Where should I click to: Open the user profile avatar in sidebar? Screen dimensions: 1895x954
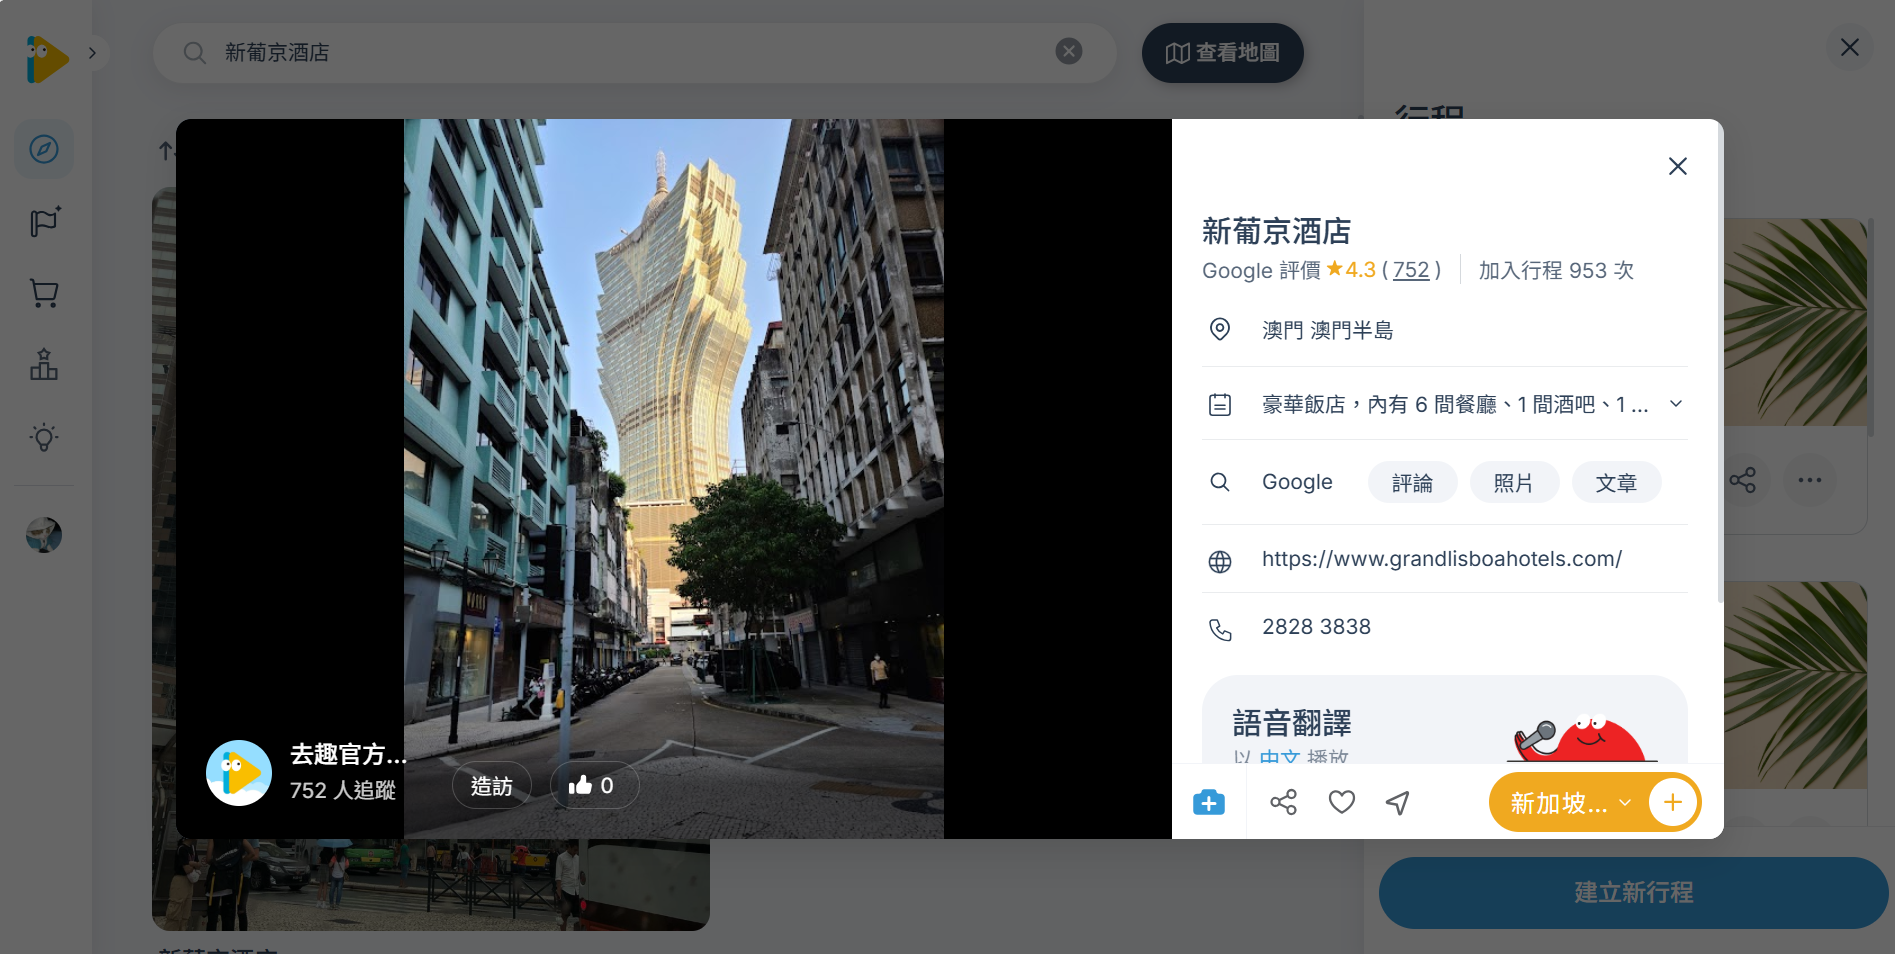(x=44, y=535)
